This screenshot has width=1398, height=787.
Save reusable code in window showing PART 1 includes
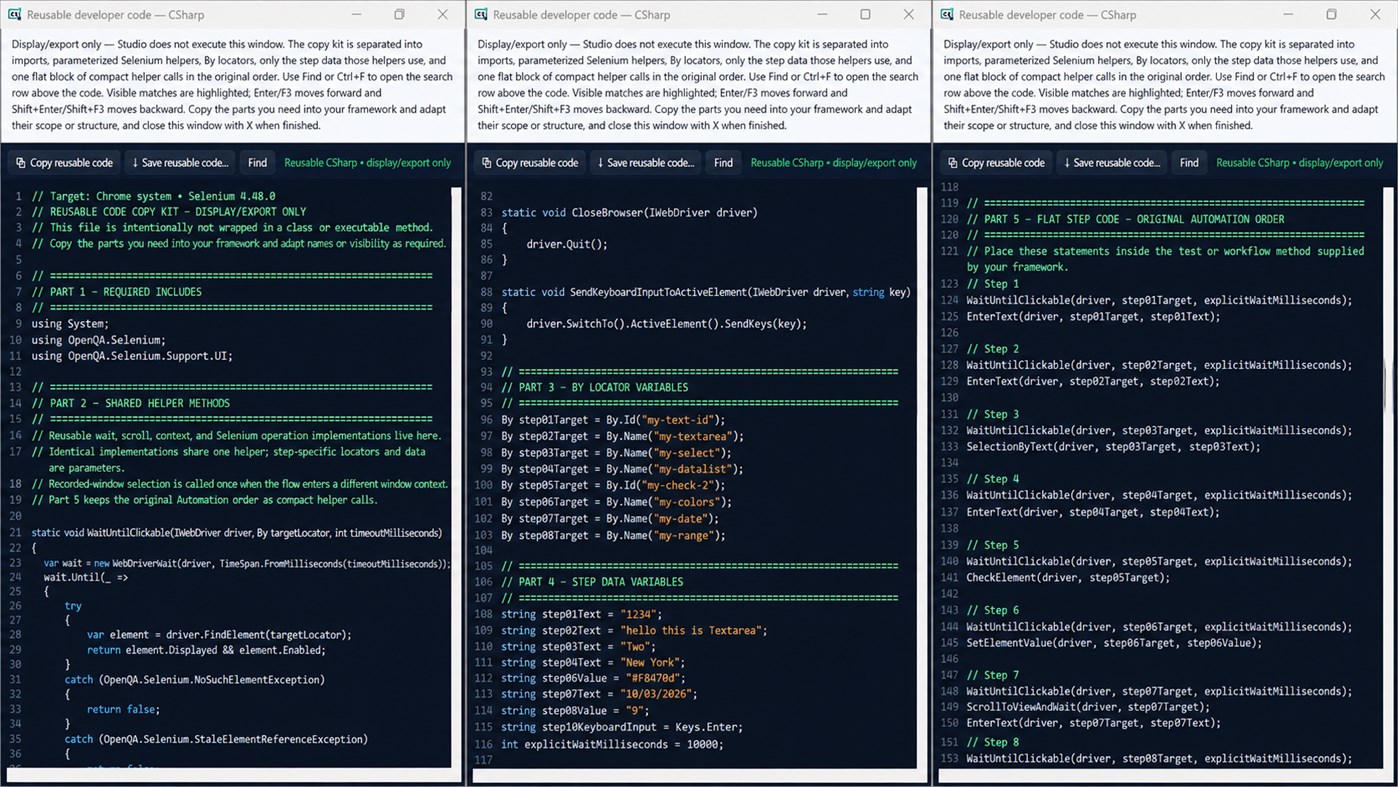(181, 163)
